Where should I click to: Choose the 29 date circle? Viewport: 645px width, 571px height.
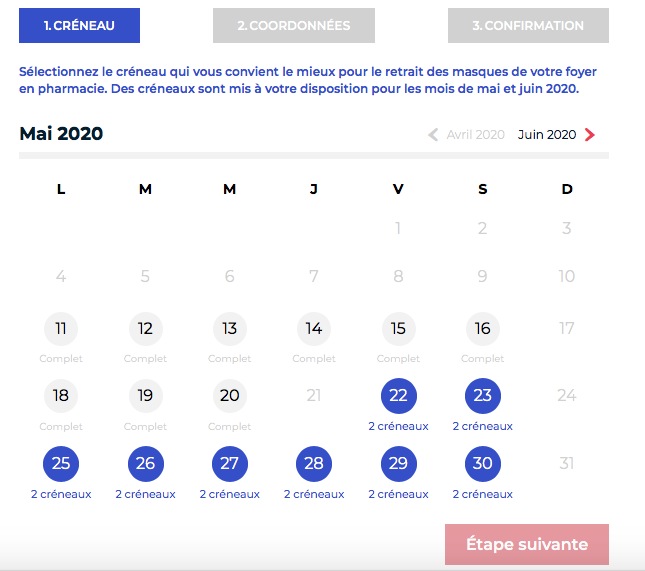point(398,463)
